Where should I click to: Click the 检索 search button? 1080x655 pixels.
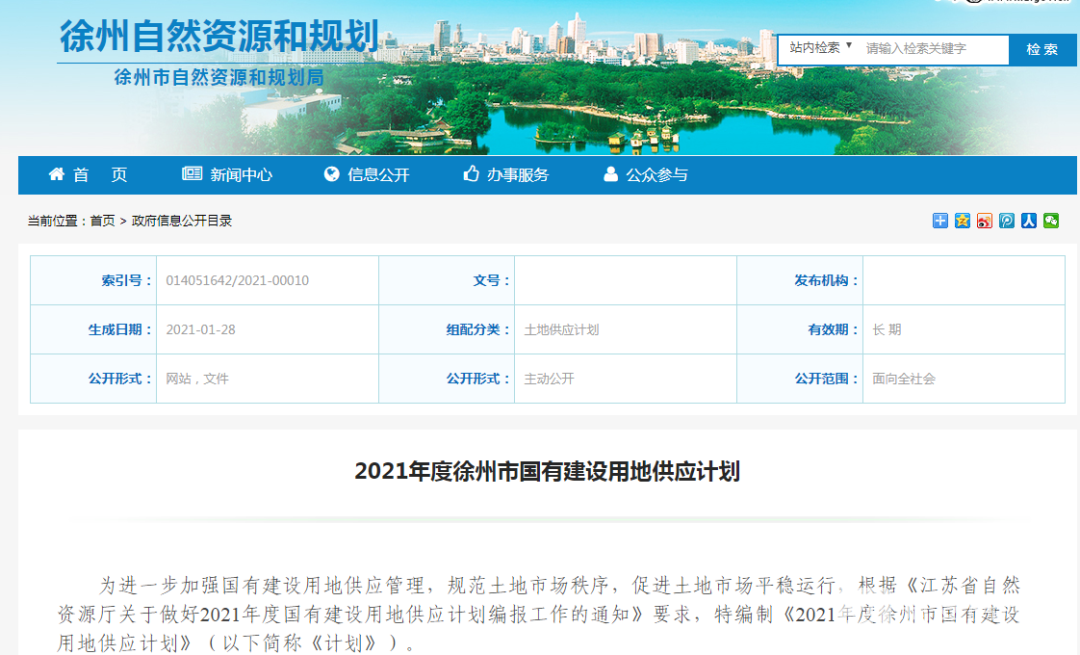(1042, 50)
